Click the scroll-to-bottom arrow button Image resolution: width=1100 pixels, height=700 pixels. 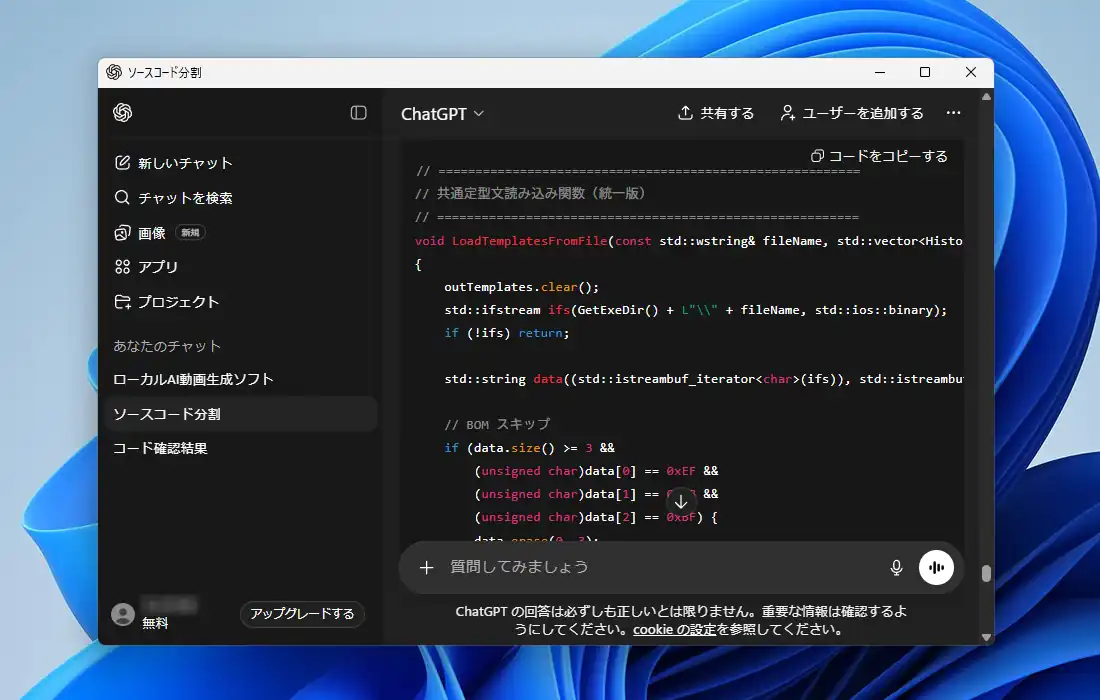pos(681,501)
